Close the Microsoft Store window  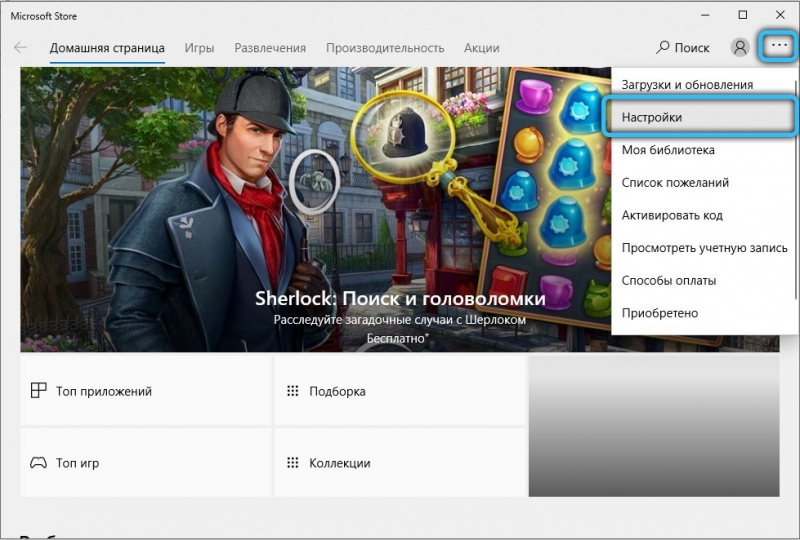click(780, 15)
